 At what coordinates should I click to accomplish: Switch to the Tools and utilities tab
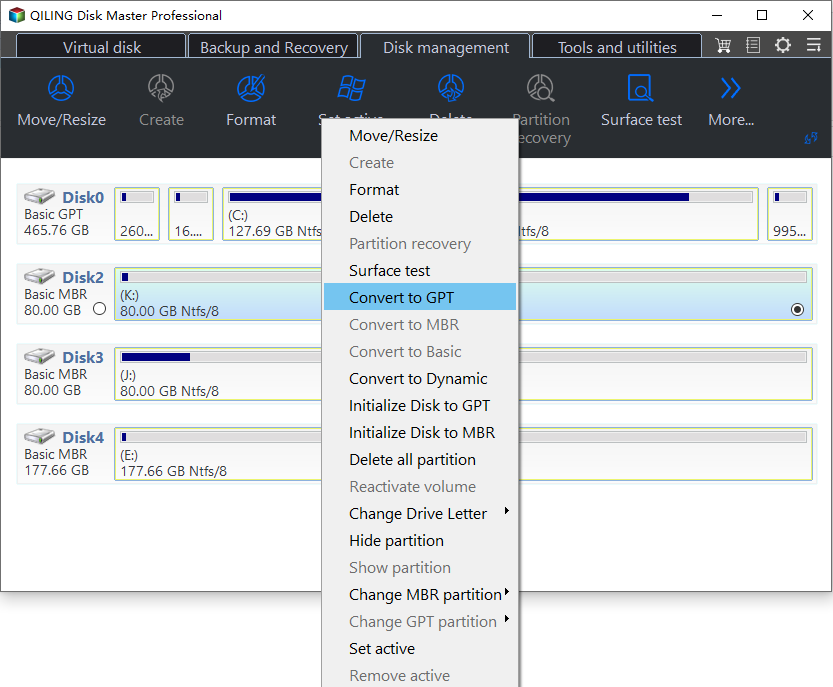point(617,47)
